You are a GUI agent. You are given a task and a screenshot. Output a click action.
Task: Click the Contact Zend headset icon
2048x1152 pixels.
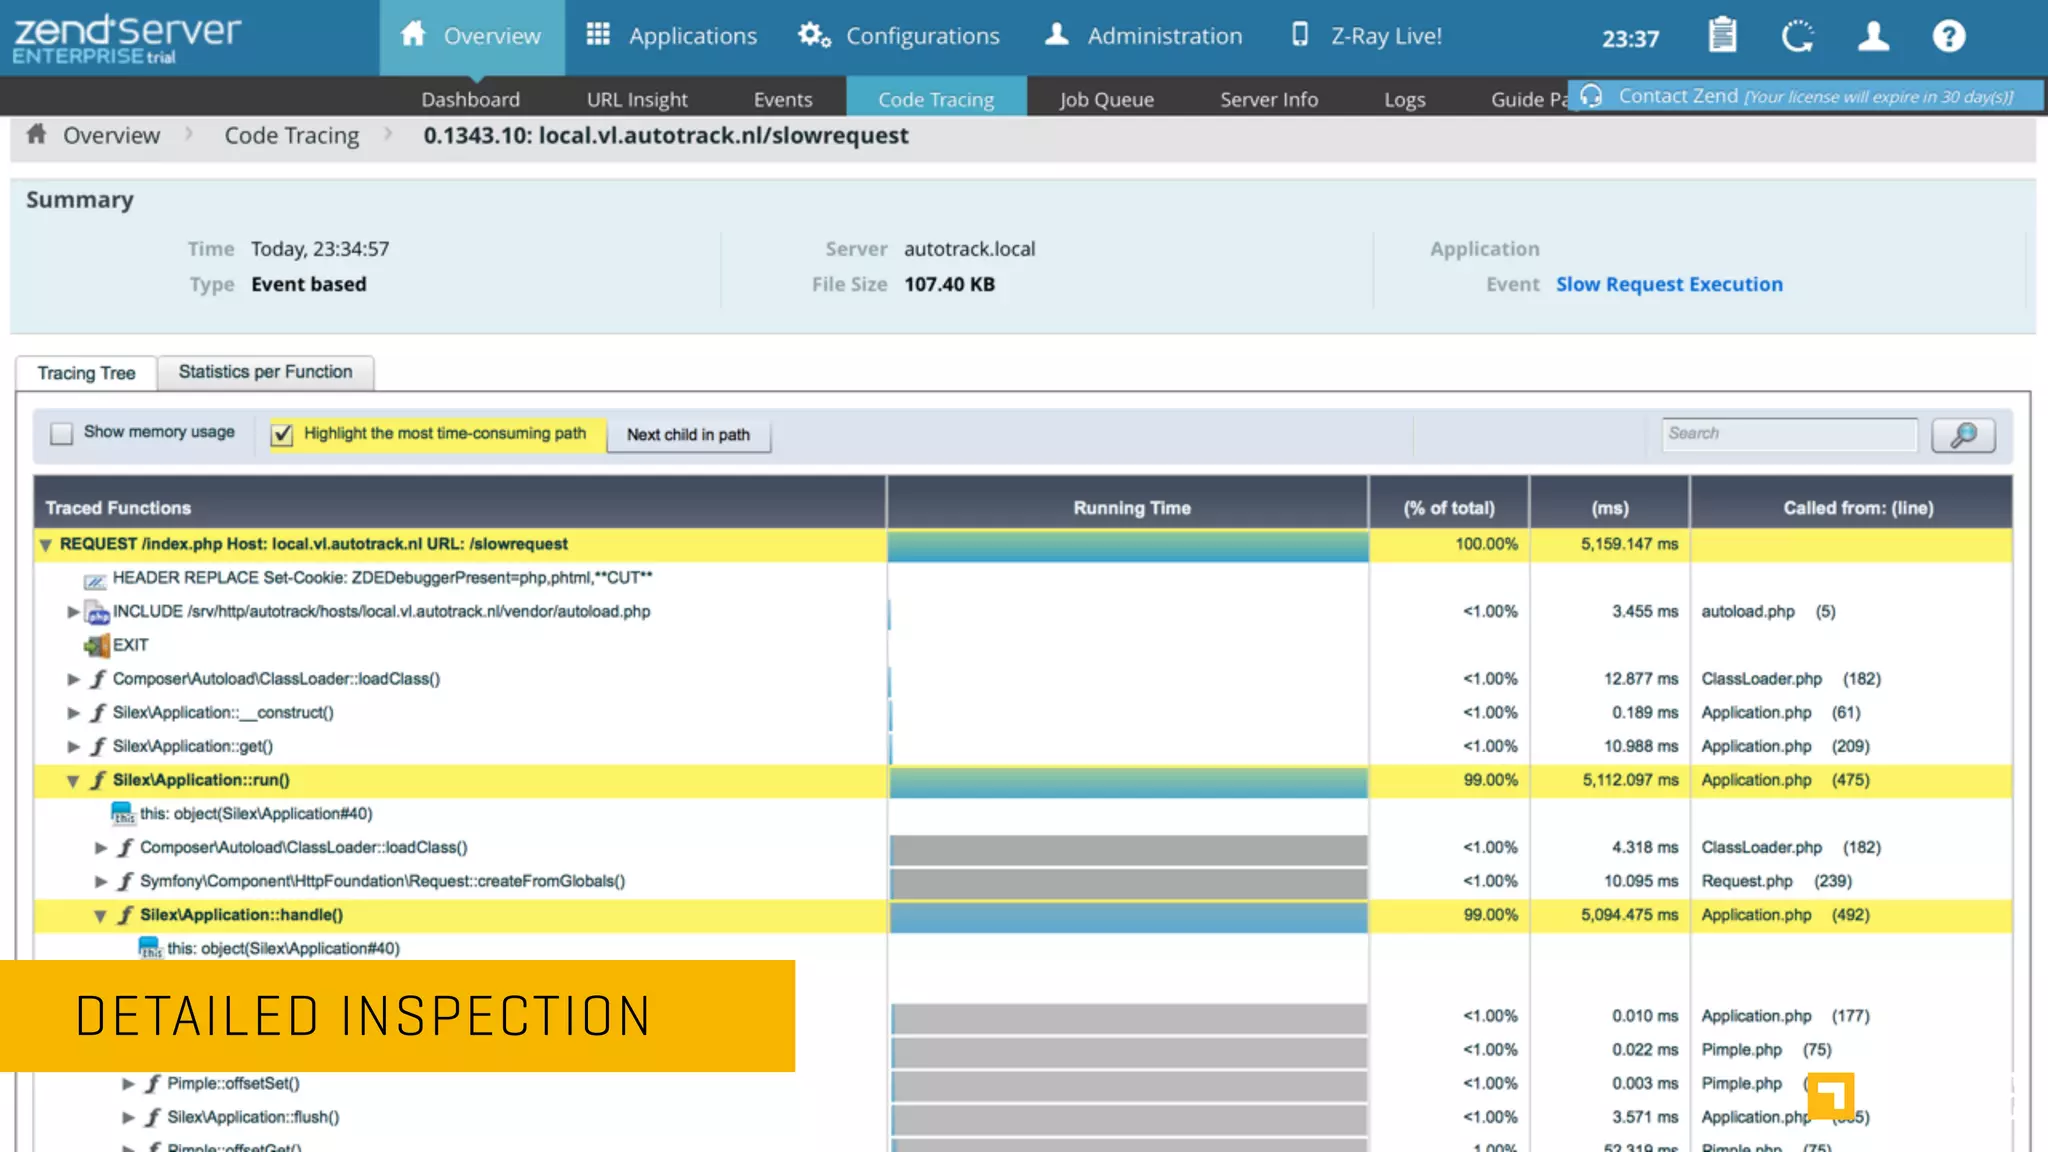(x=1591, y=96)
